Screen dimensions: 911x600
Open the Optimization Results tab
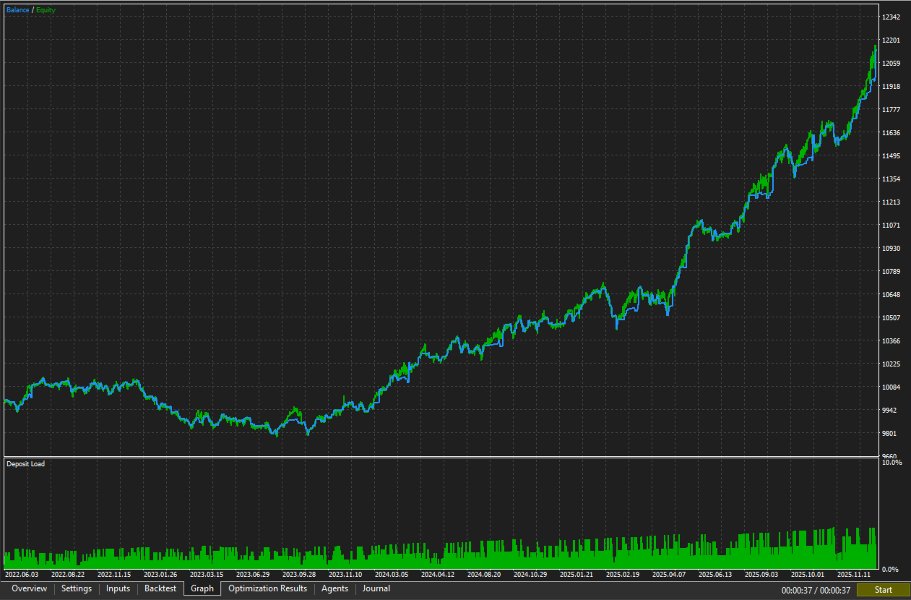(x=267, y=589)
